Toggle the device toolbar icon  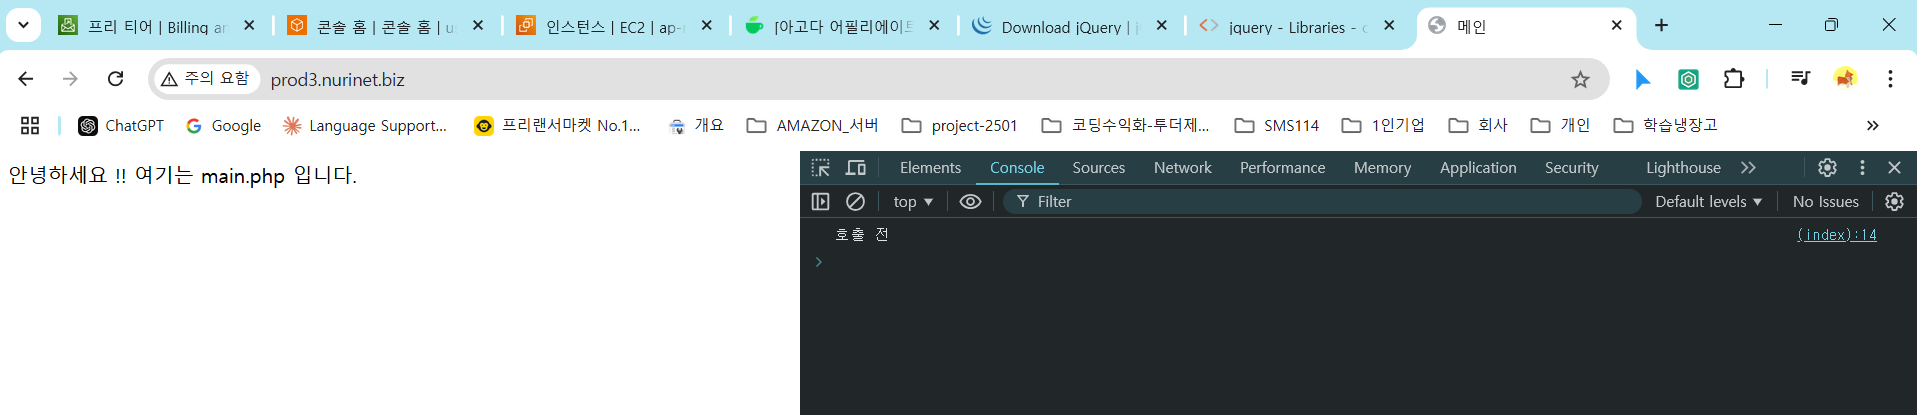click(x=856, y=168)
